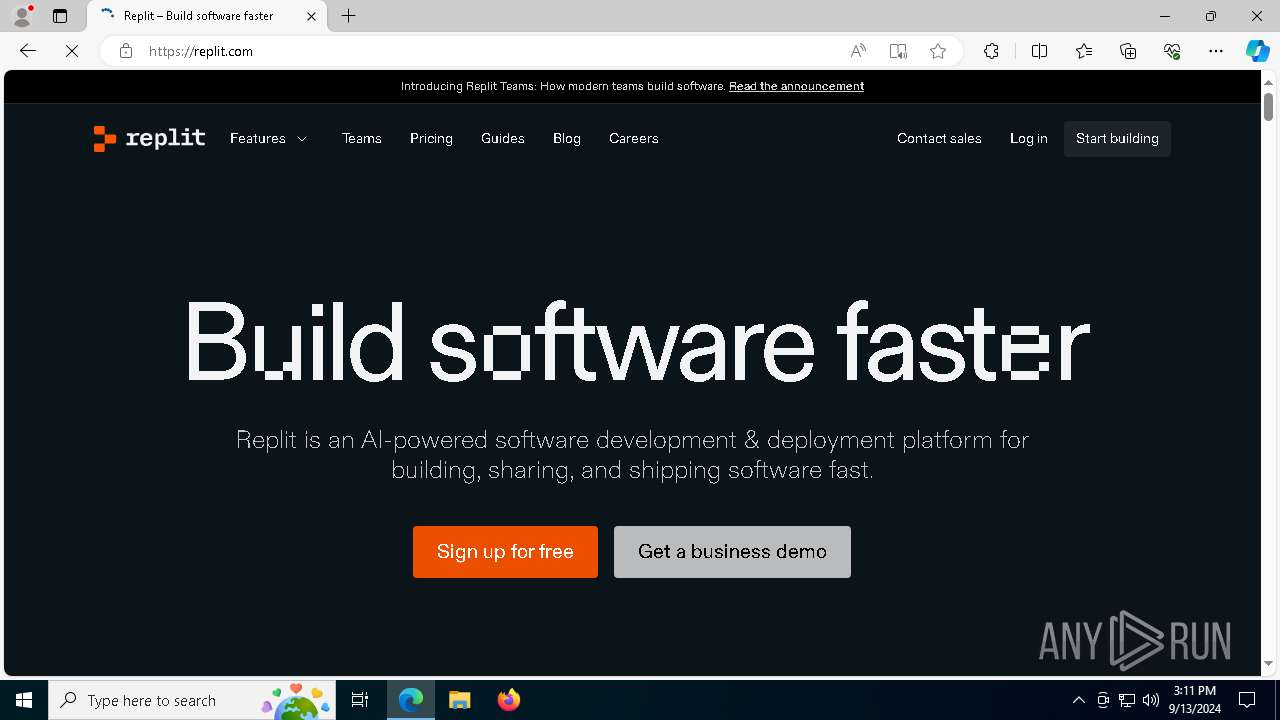Expand the Features dropdown menu
This screenshot has height=720, width=1280.
[268, 138]
